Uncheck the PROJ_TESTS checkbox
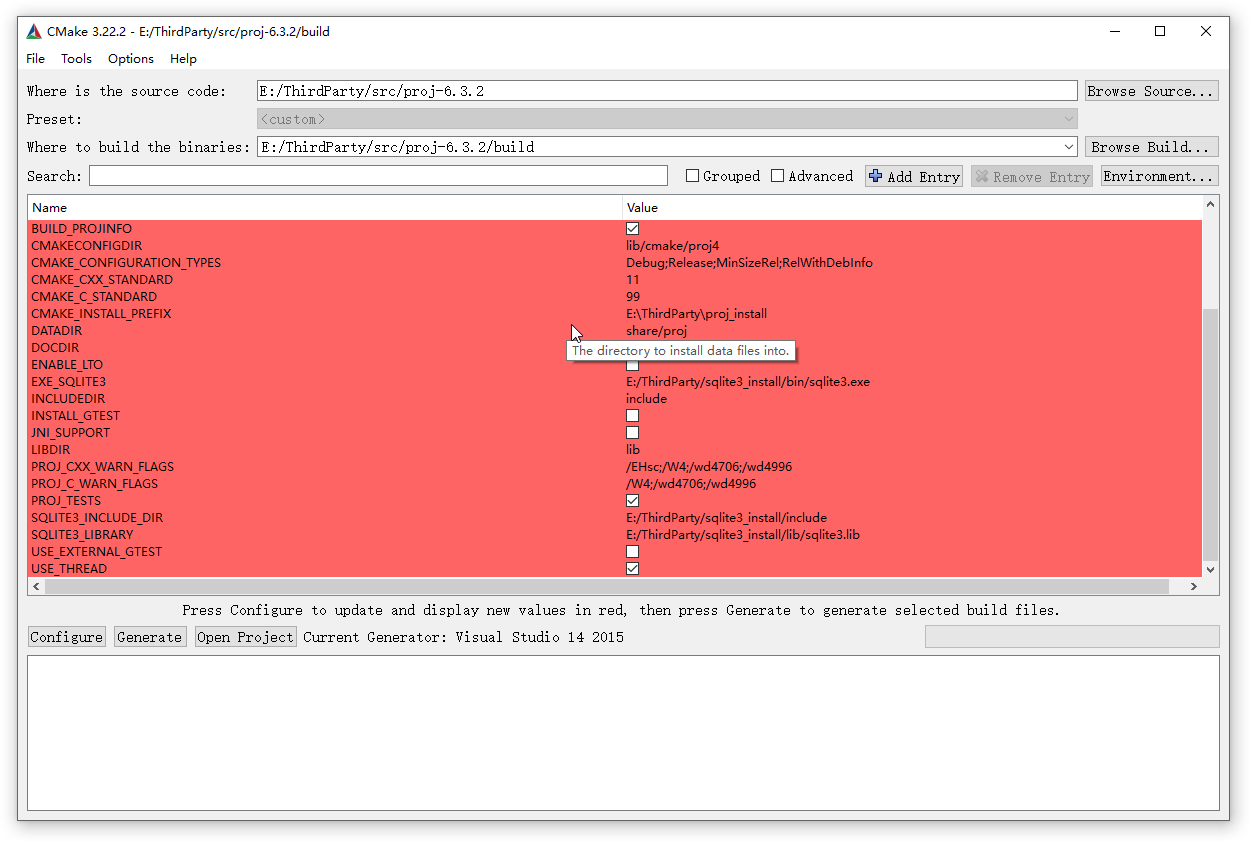 pos(633,501)
